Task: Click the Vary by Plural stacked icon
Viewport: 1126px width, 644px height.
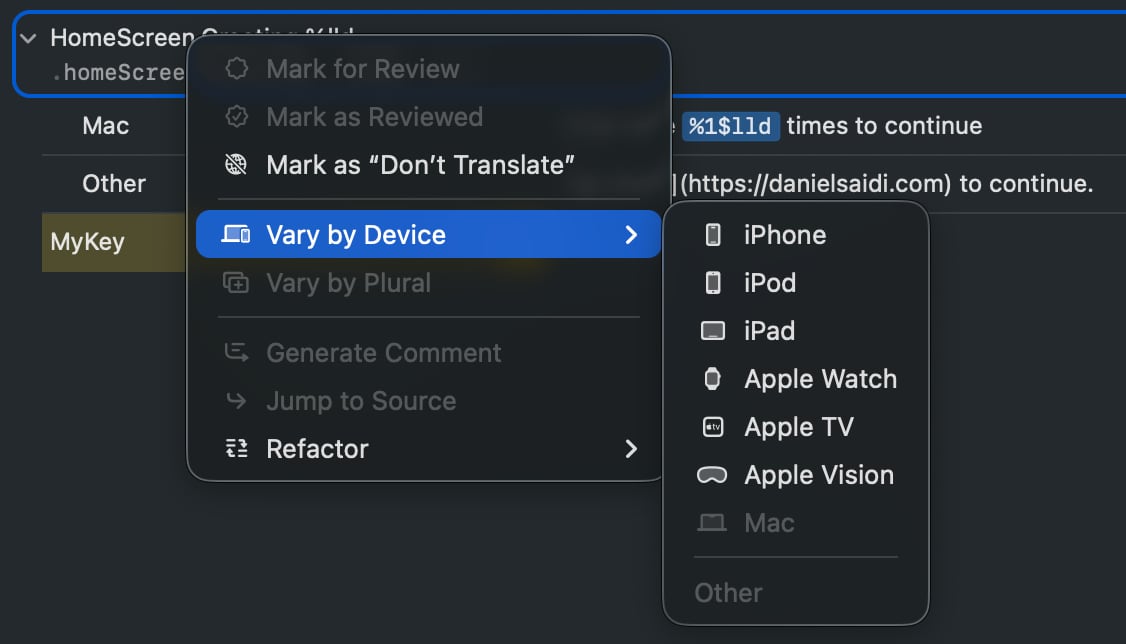Action: (236, 283)
